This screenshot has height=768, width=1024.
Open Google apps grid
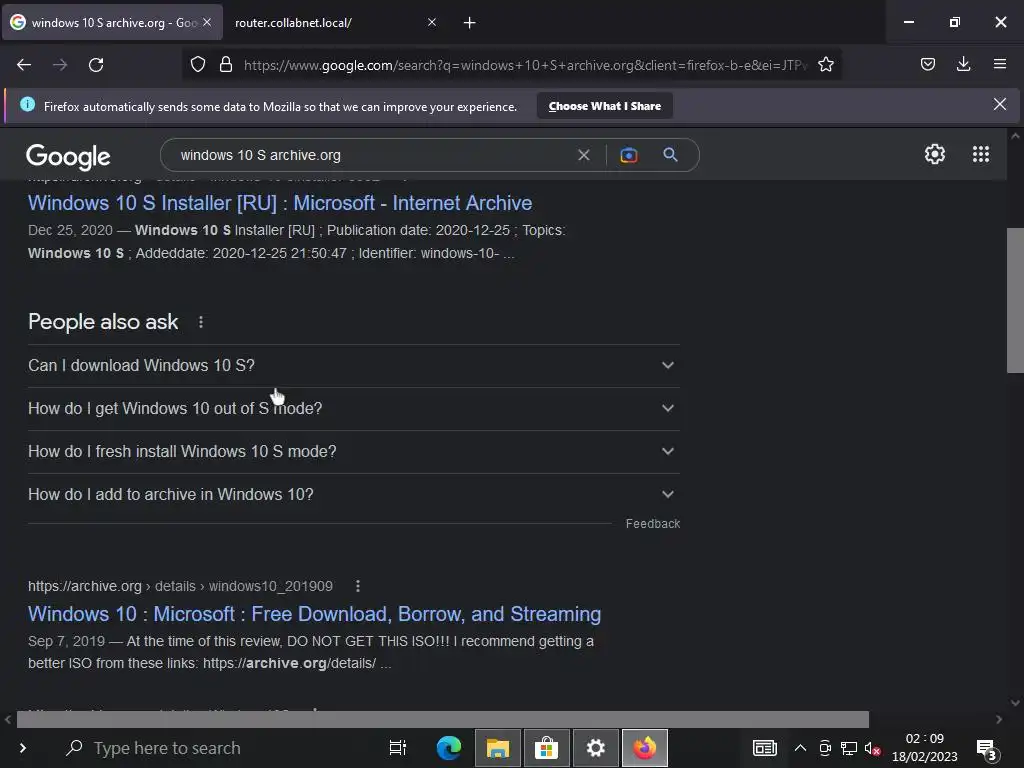click(980, 154)
